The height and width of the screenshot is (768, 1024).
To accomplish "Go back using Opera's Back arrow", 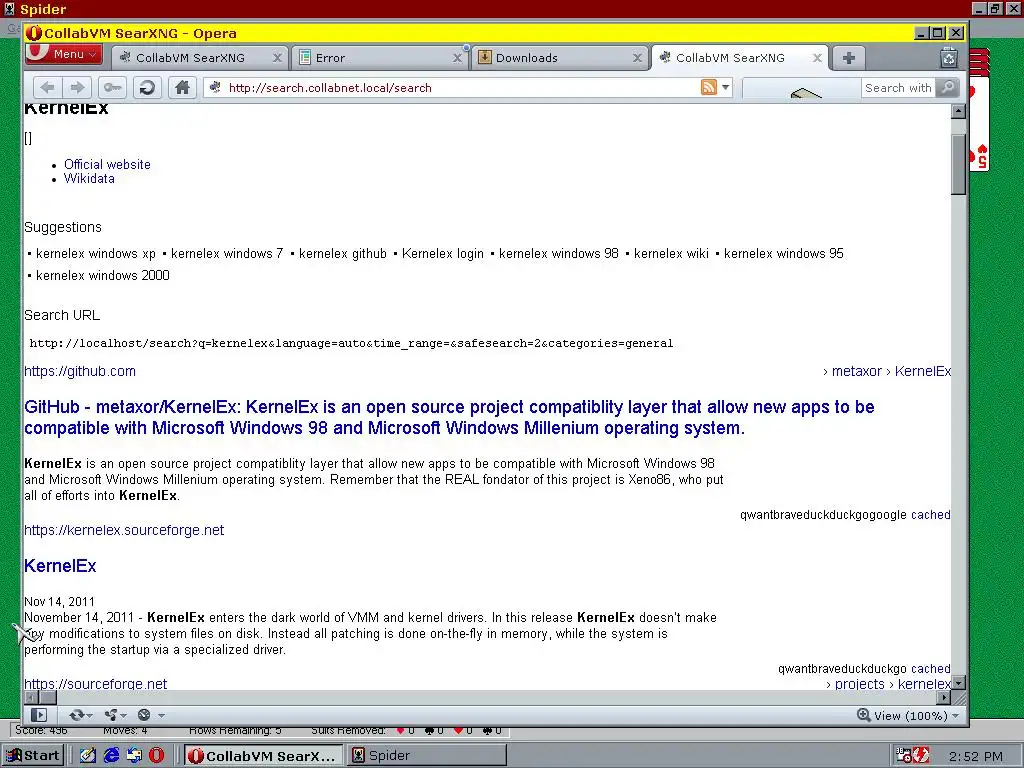I will point(47,88).
